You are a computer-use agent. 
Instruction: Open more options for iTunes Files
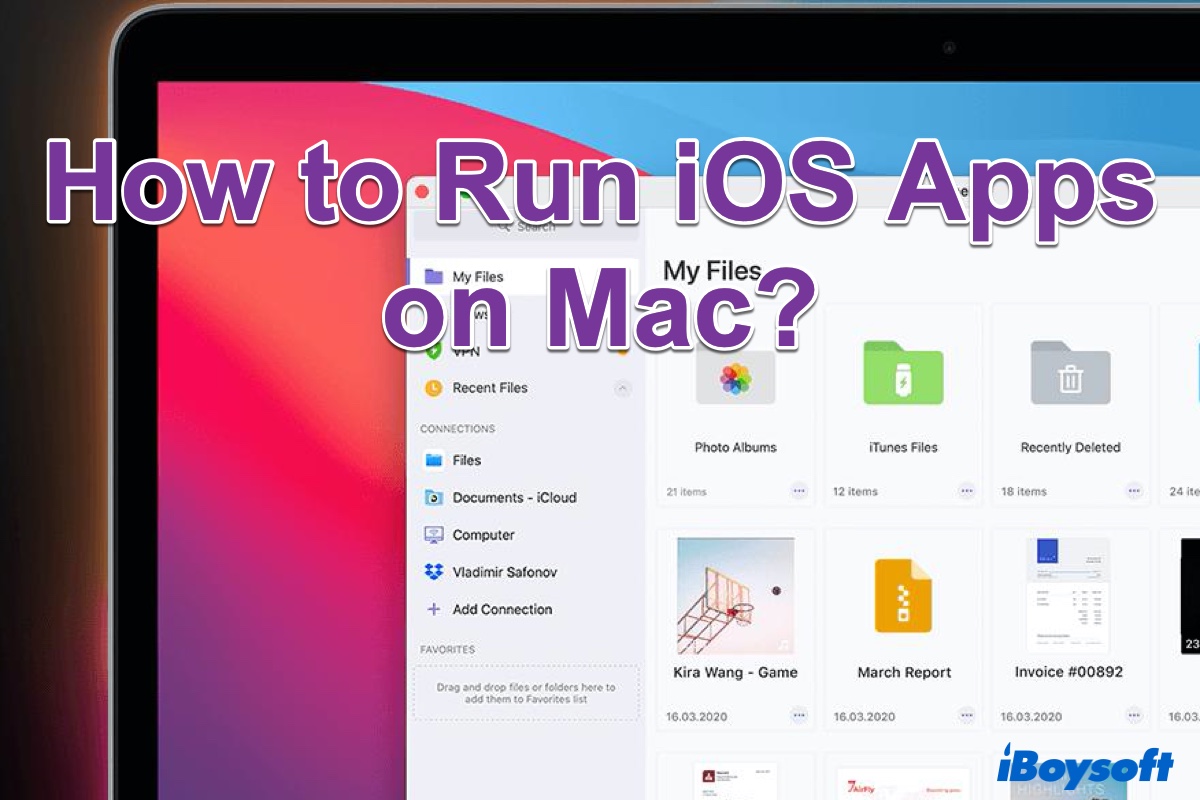coord(966,491)
